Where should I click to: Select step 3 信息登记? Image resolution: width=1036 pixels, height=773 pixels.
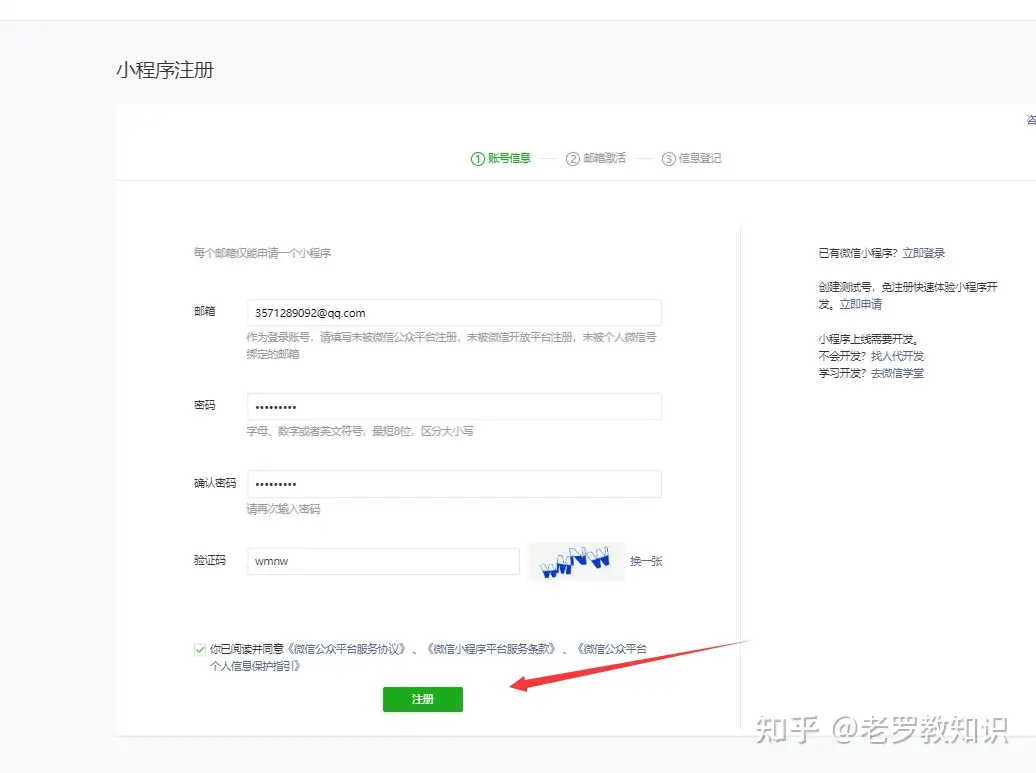tap(692, 159)
